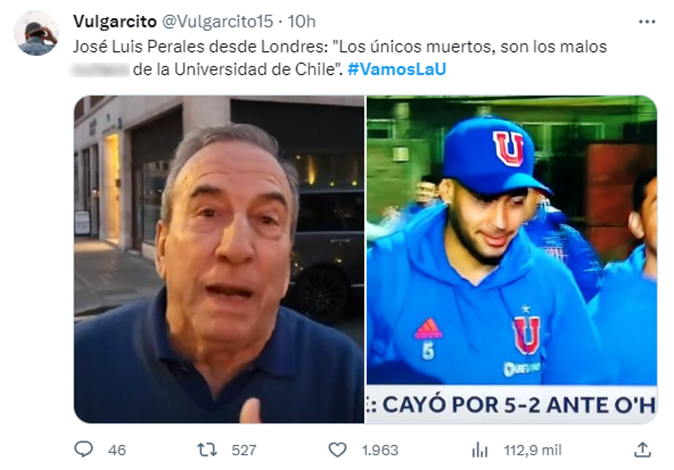Open the @Vulgarcito15 handle link

coord(217,21)
